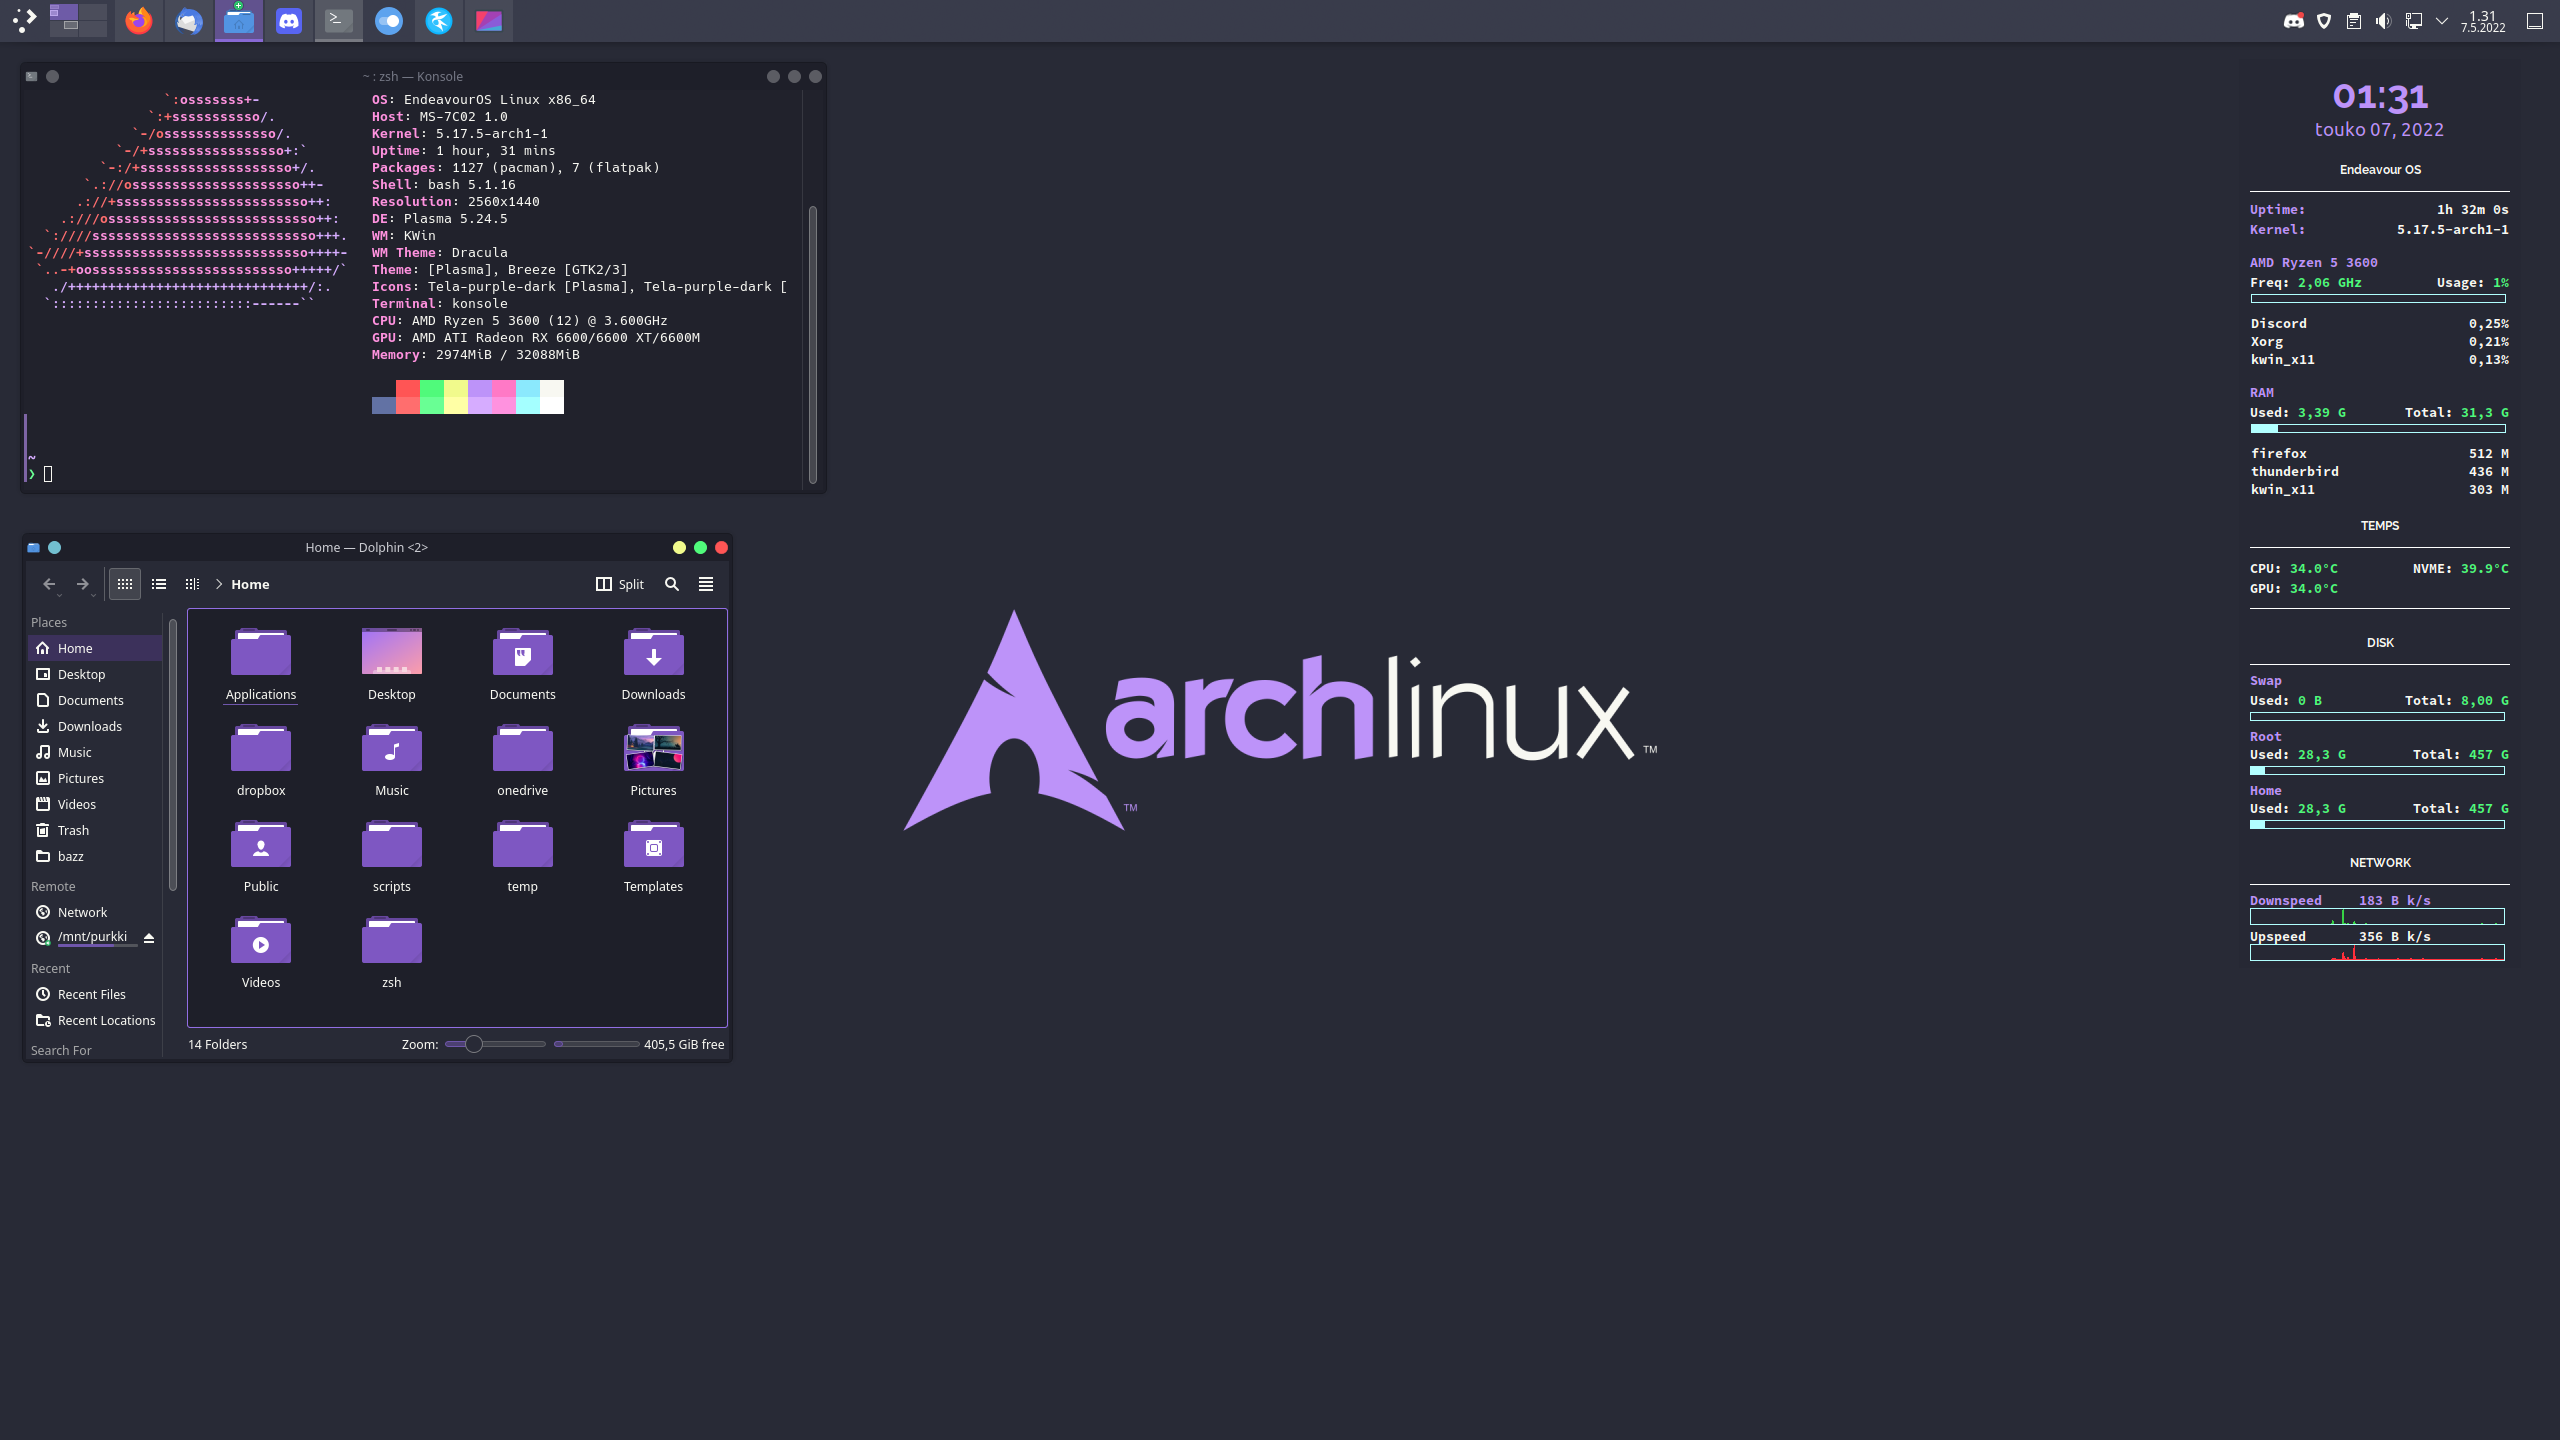The width and height of the screenshot is (2560, 1440).
Task: Open System Settings toggle icon in panel
Action: pyautogui.click(x=389, y=20)
